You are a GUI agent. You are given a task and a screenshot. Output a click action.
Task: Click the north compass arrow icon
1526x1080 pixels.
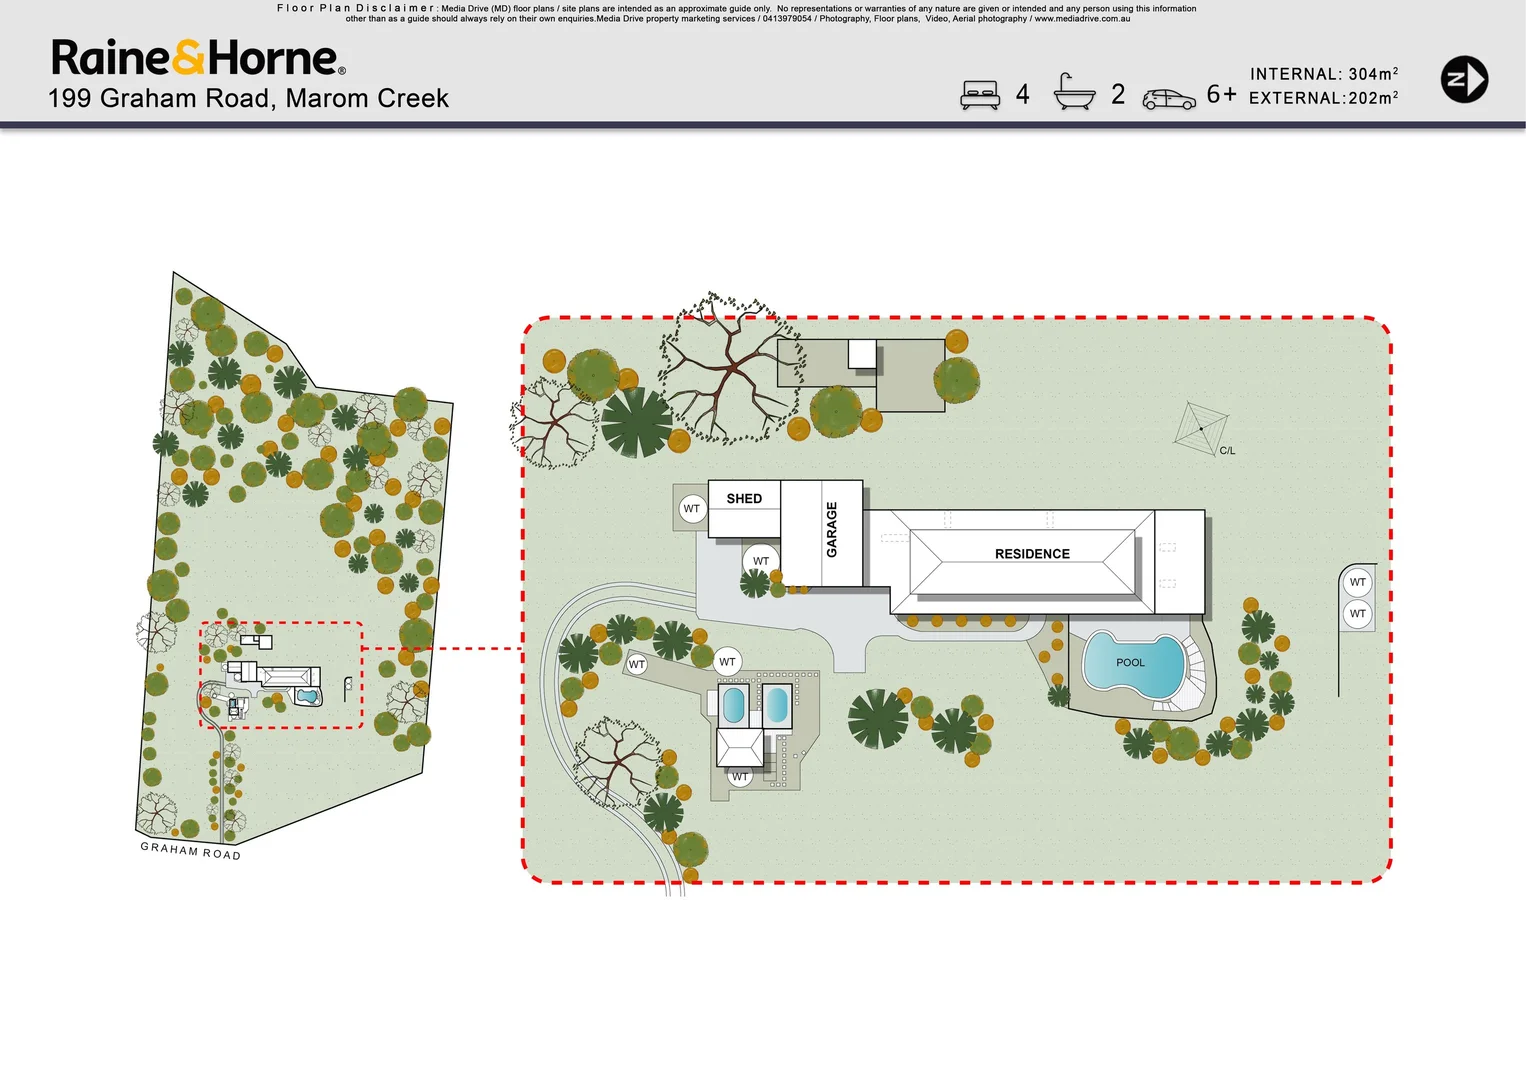click(1464, 80)
